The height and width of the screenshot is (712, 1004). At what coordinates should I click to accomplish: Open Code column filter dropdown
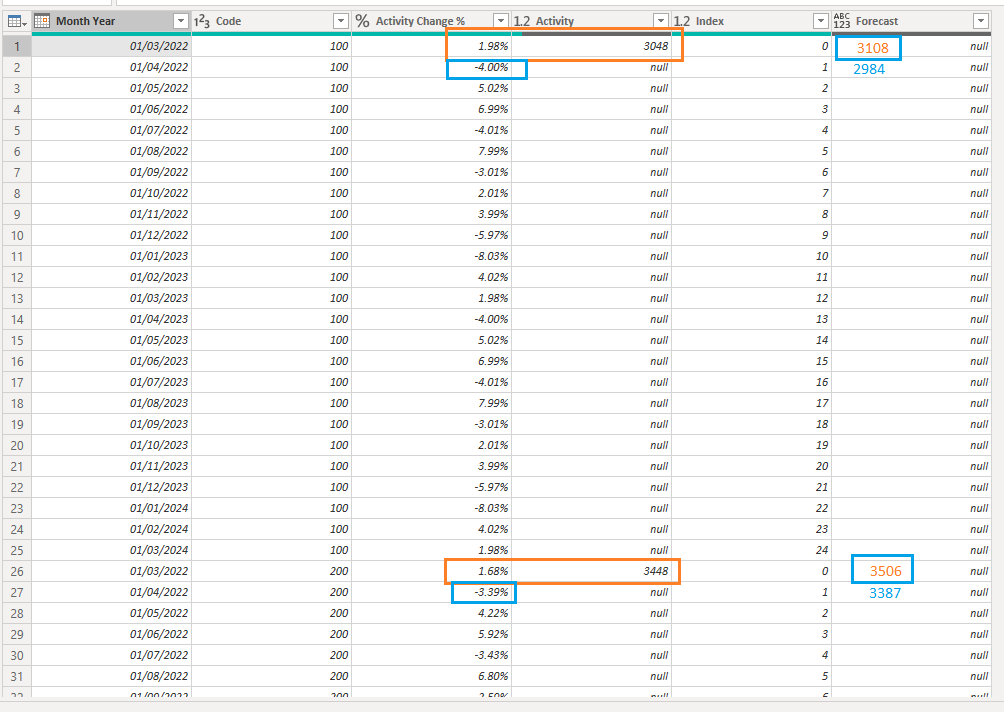[x=341, y=21]
